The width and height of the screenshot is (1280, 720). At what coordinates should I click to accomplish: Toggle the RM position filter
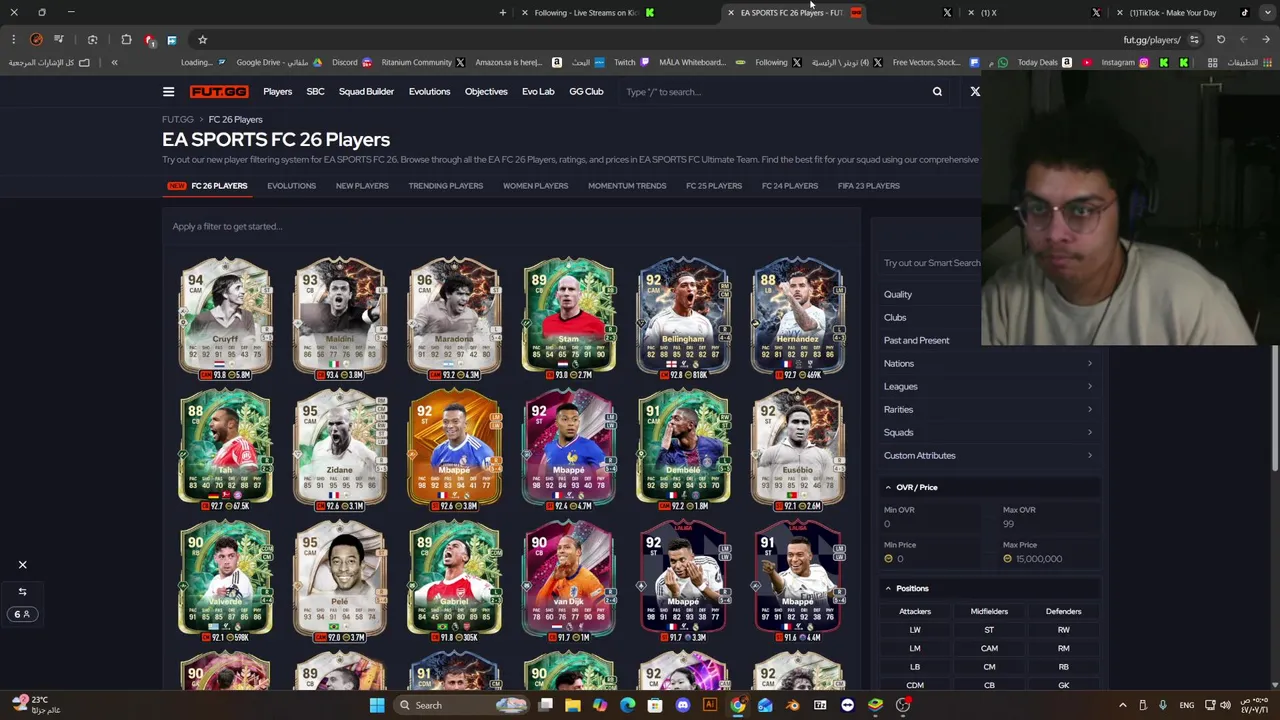point(1063,648)
